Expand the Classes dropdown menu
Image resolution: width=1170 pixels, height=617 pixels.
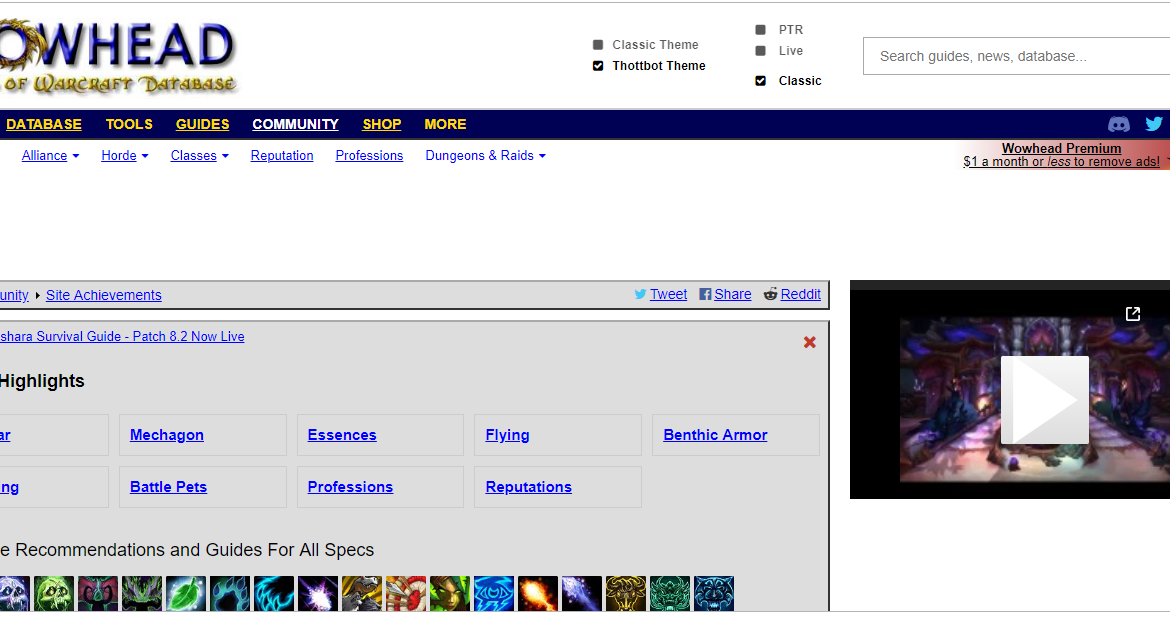click(x=199, y=156)
